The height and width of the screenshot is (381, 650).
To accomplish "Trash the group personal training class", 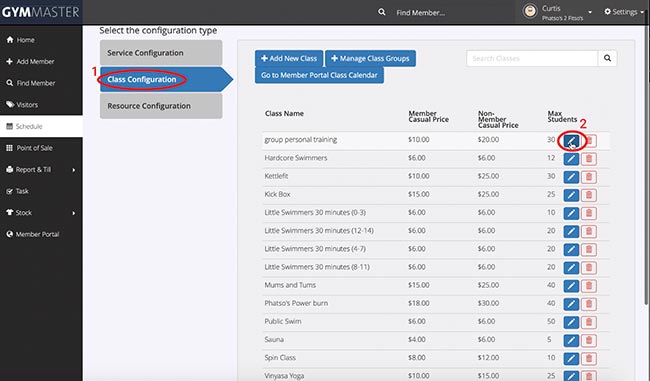I will pyautogui.click(x=590, y=141).
